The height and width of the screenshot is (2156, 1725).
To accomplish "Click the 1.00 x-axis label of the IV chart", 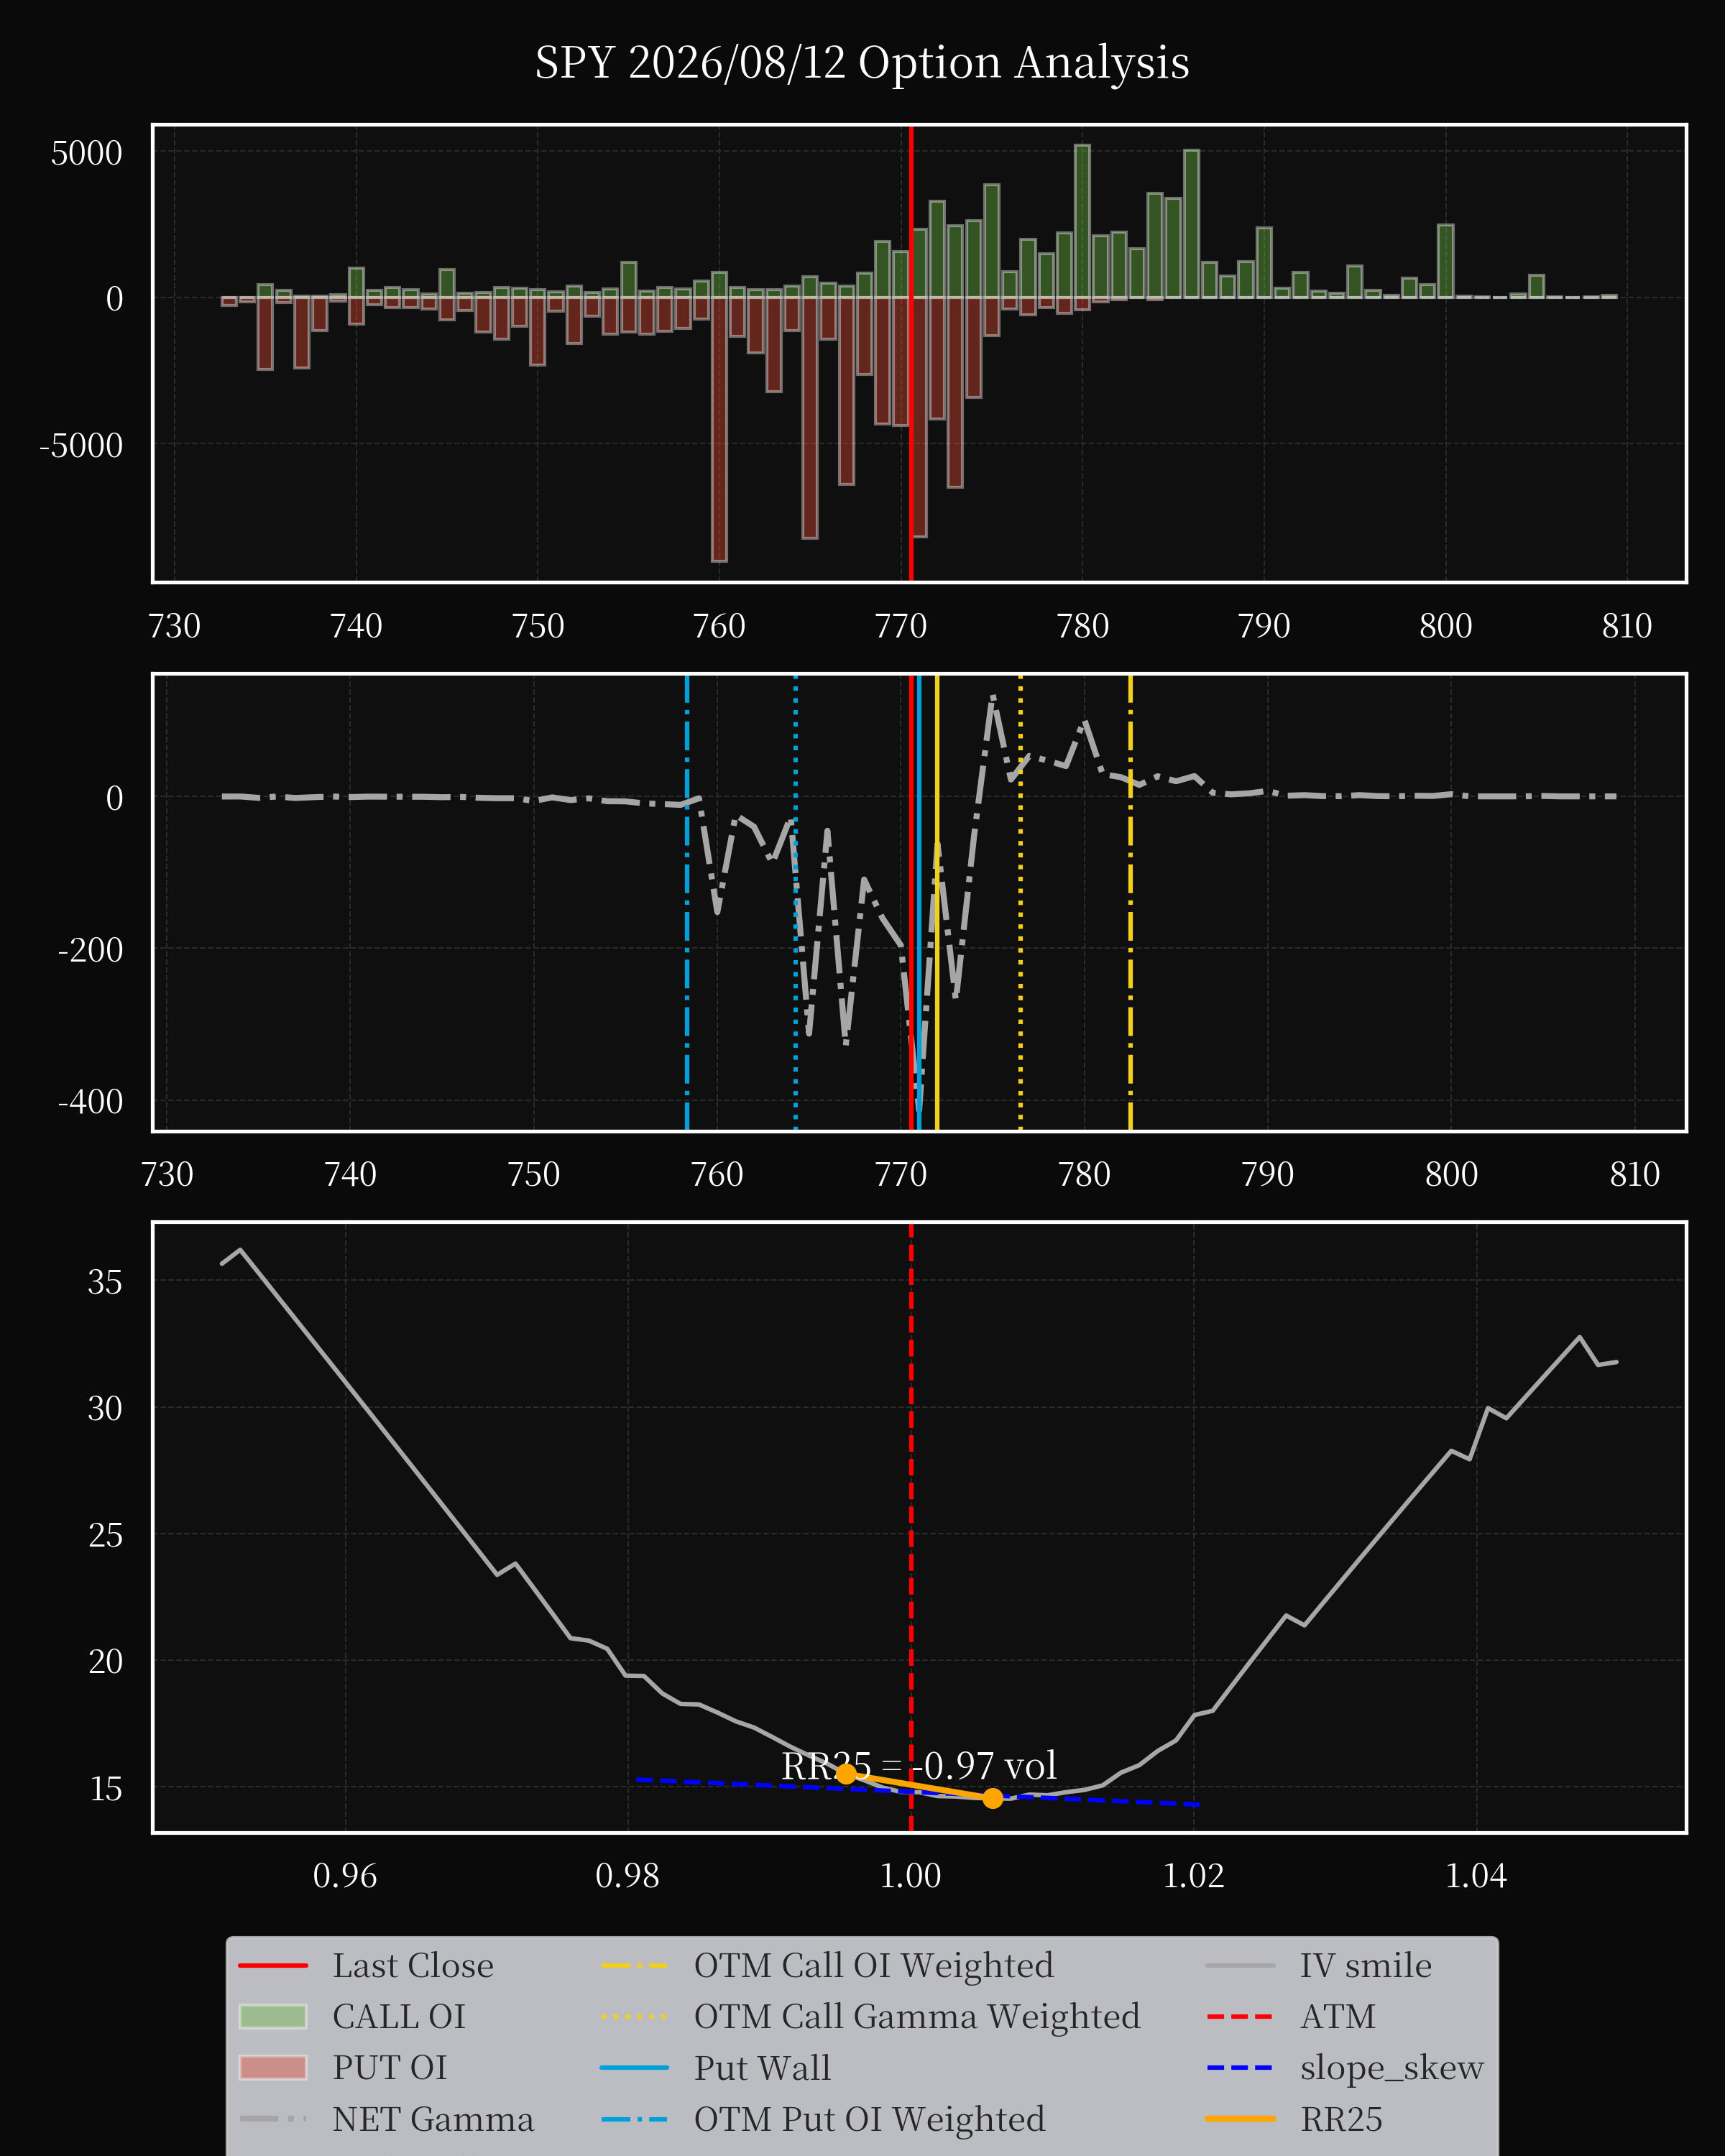I will tap(910, 1875).
